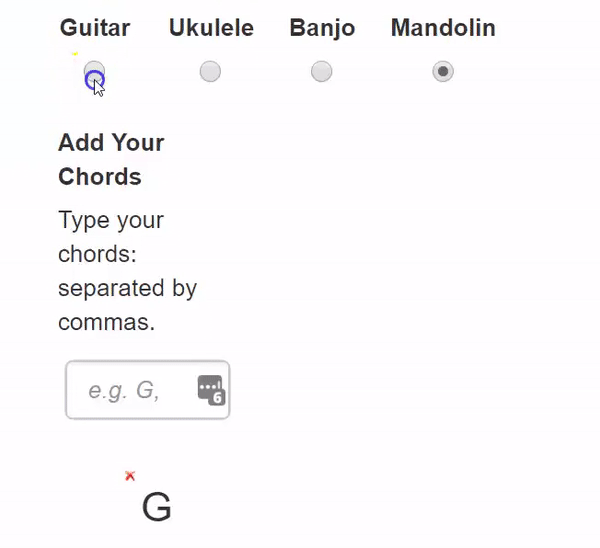Screen dimensions: 600x548
Task: Select the Guitar radio button
Action: click(x=94, y=71)
